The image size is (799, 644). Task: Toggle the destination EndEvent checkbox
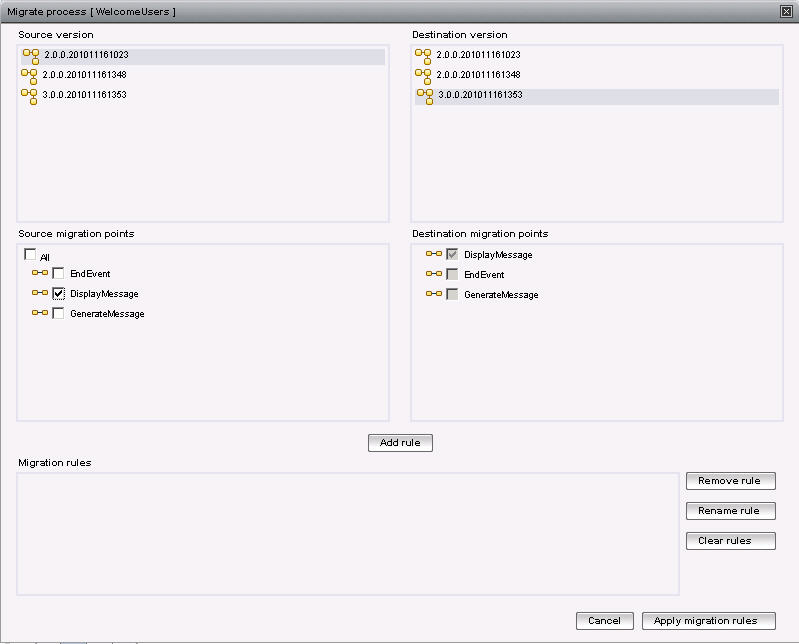452,274
